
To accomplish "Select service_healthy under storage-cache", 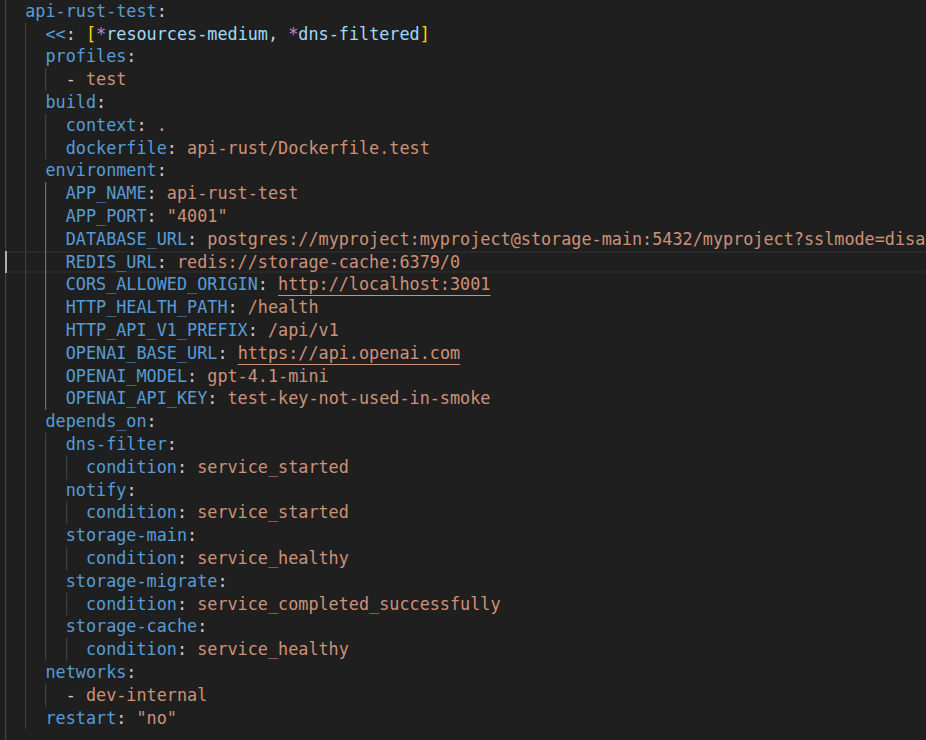I will [273, 649].
